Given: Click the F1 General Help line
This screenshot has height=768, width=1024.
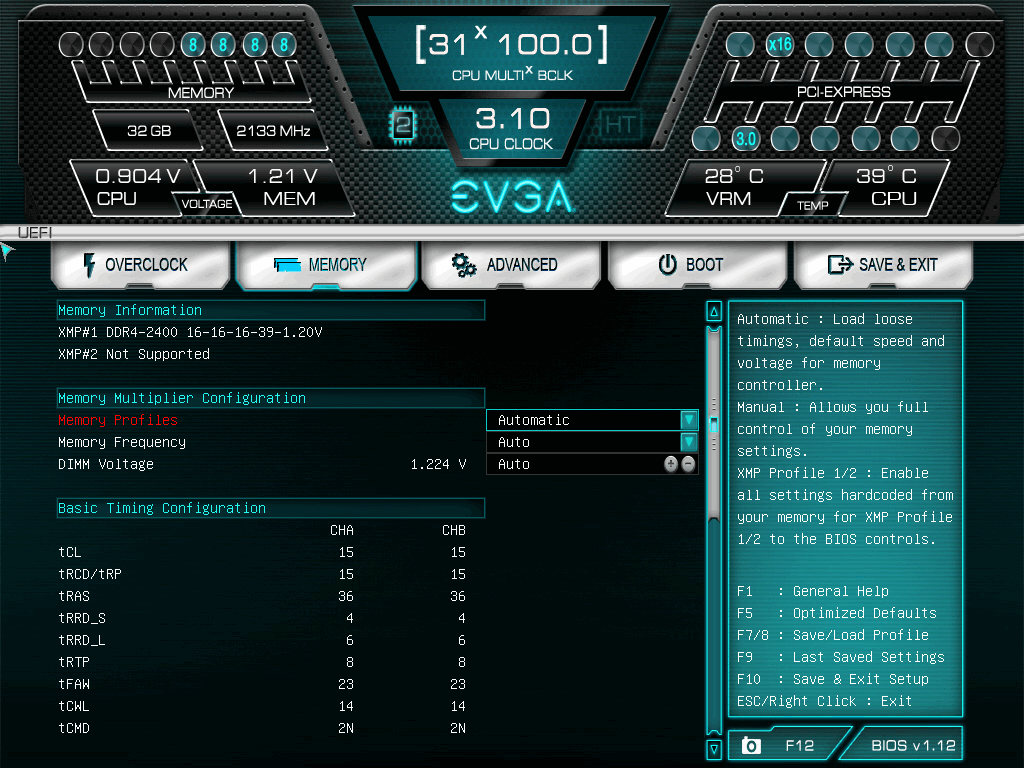Looking at the screenshot, I should (x=813, y=592).
